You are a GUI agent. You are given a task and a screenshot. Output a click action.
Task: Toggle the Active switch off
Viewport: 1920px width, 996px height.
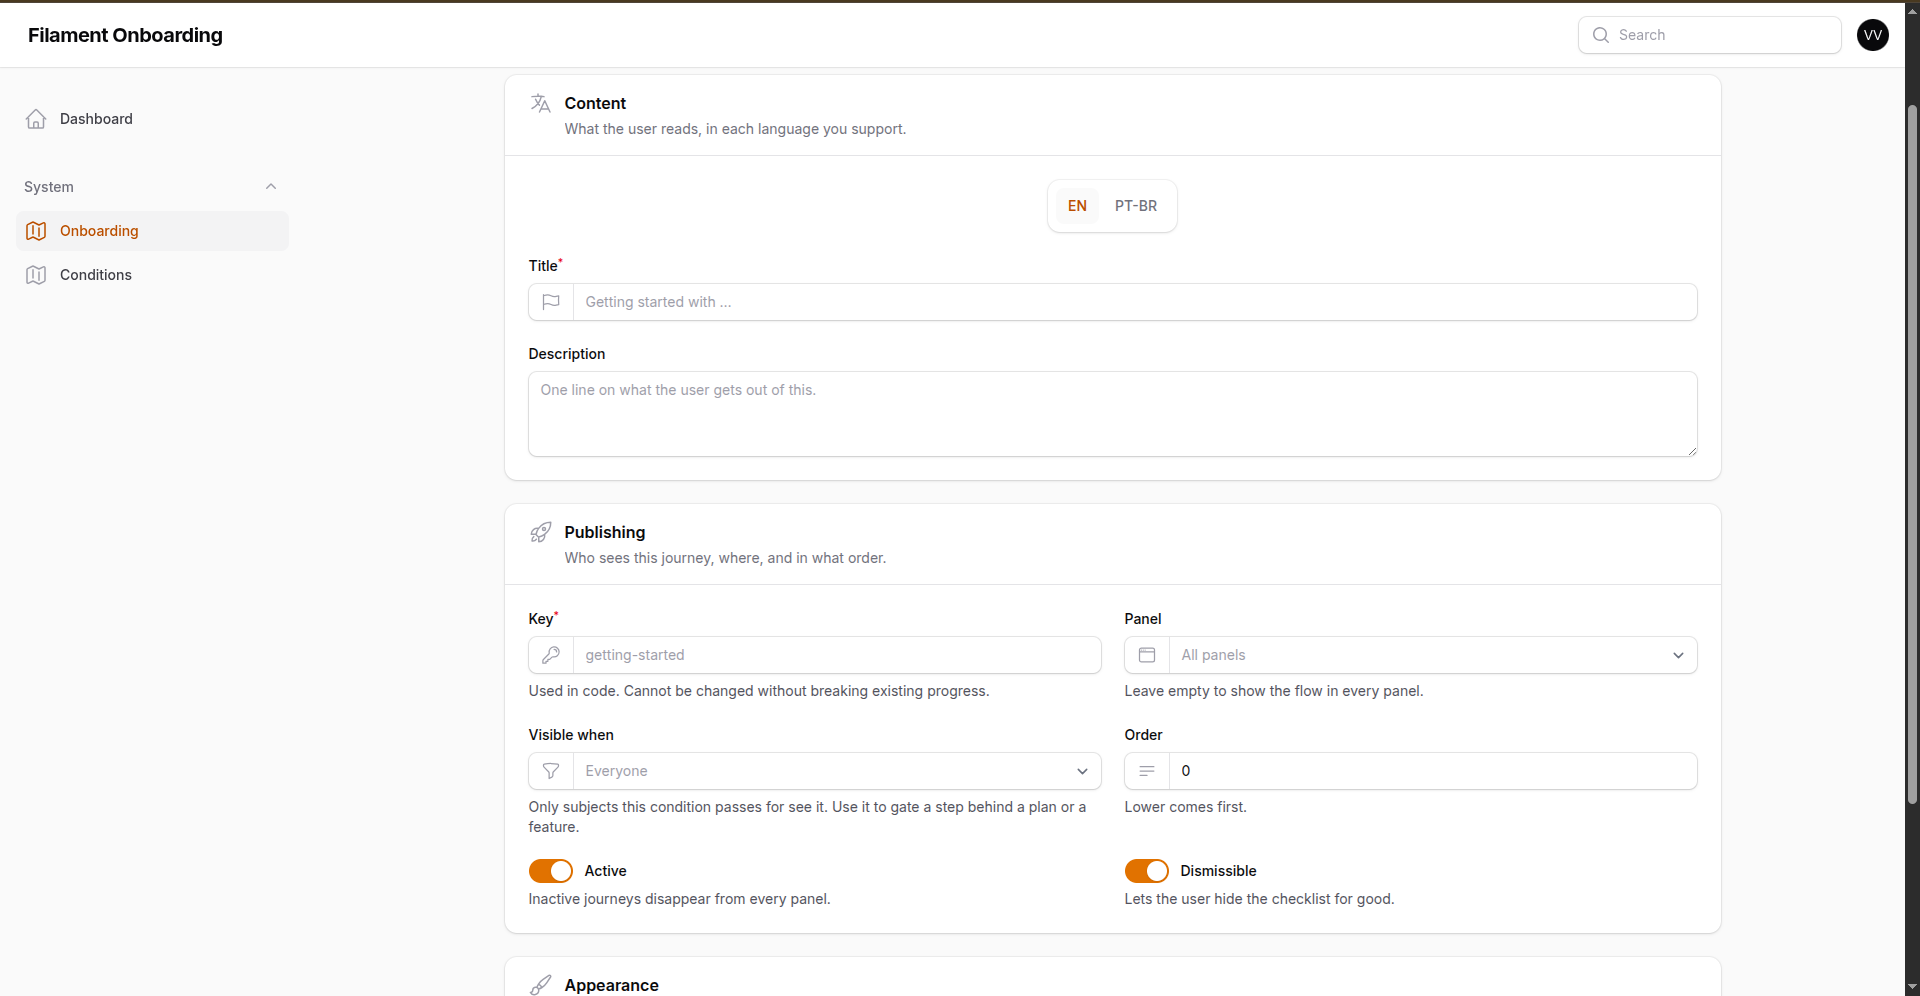[551, 871]
